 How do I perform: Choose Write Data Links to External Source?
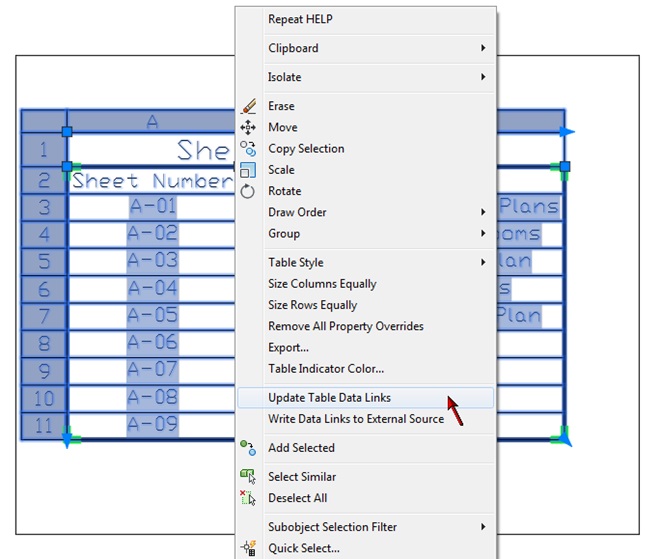coord(366,419)
